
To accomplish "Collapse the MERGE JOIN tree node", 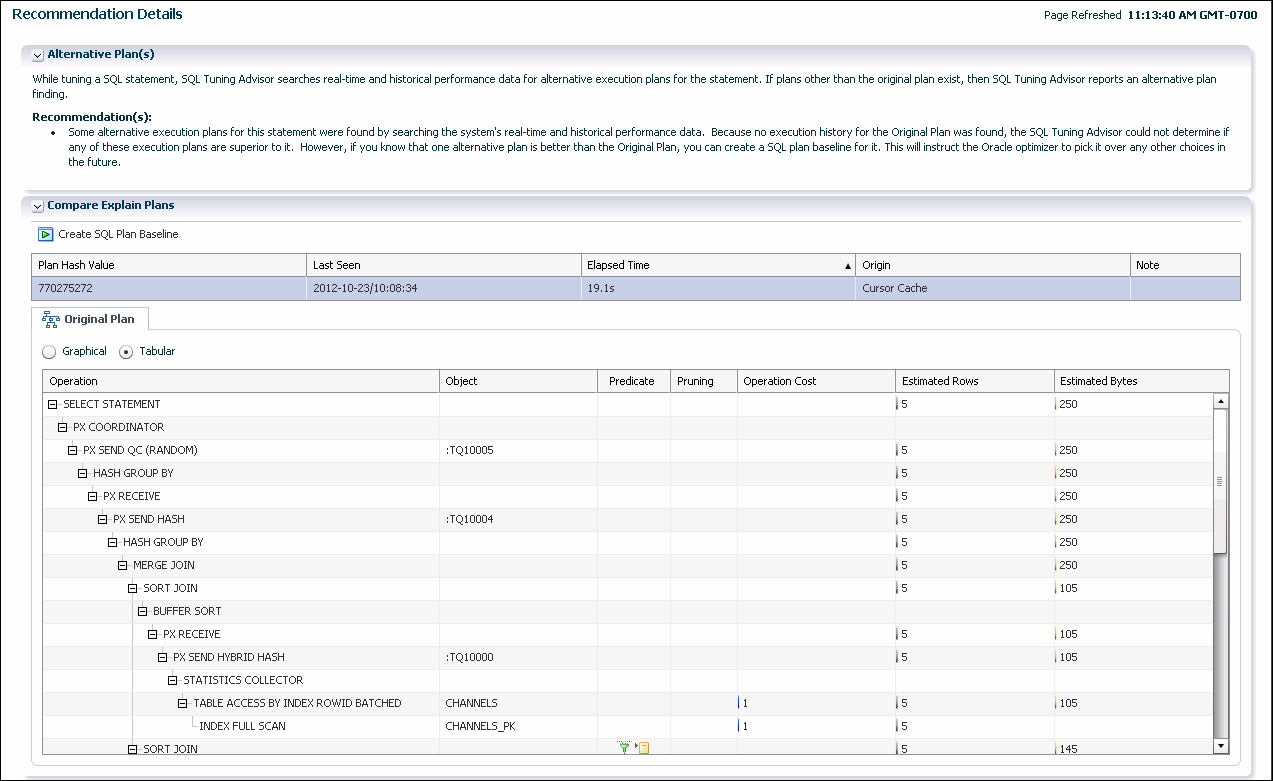I will (124, 566).
